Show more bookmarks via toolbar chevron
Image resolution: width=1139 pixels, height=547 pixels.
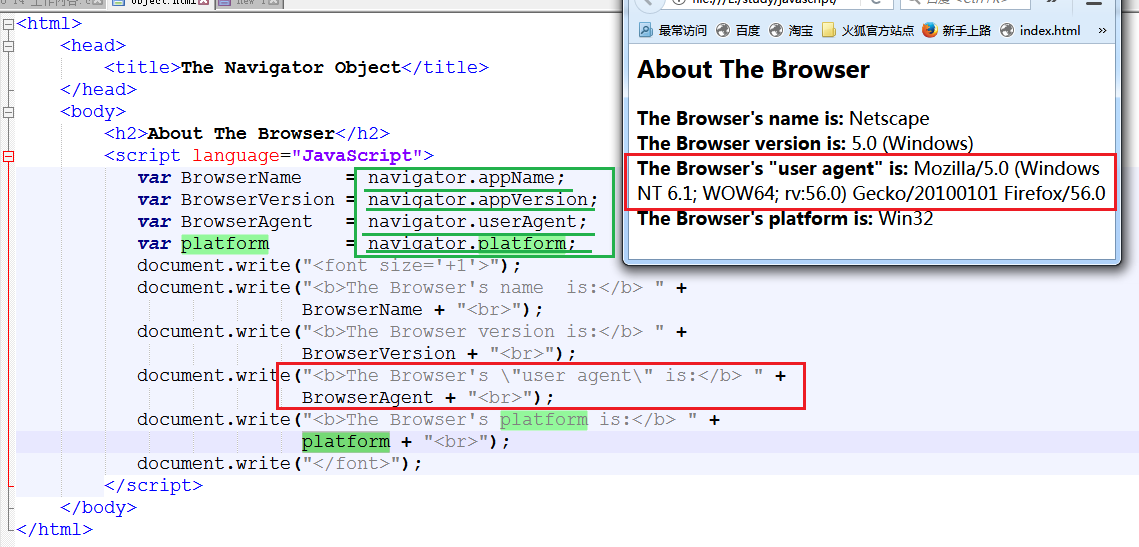[1103, 31]
